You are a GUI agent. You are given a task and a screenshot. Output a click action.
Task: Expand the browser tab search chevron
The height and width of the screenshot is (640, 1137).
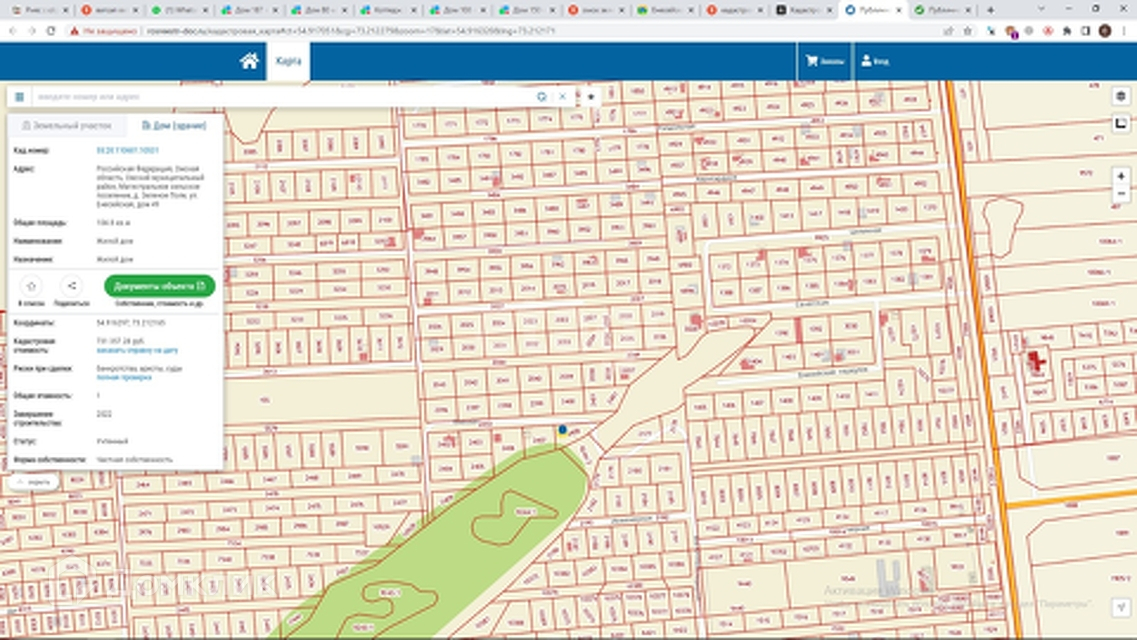click(x=1042, y=10)
